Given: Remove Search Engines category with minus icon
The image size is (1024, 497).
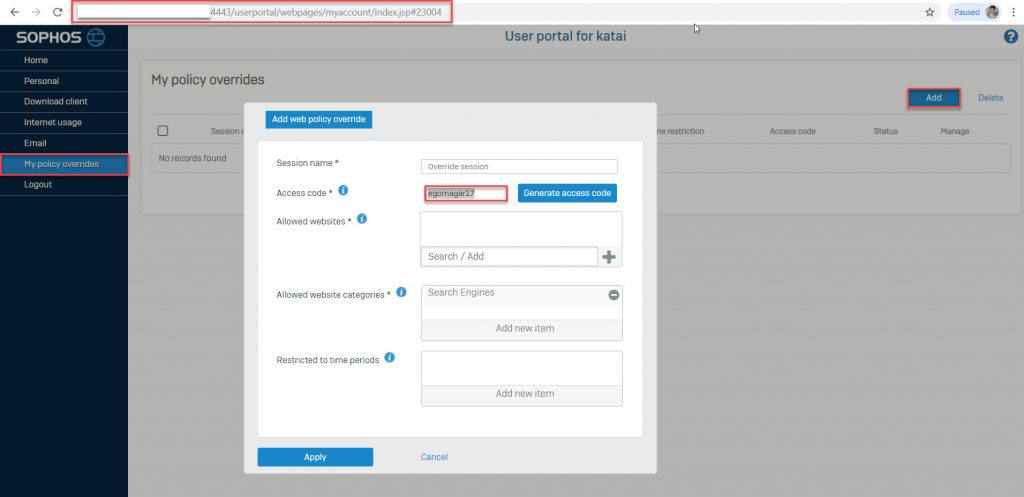Looking at the screenshot, I should click(613, 295).
